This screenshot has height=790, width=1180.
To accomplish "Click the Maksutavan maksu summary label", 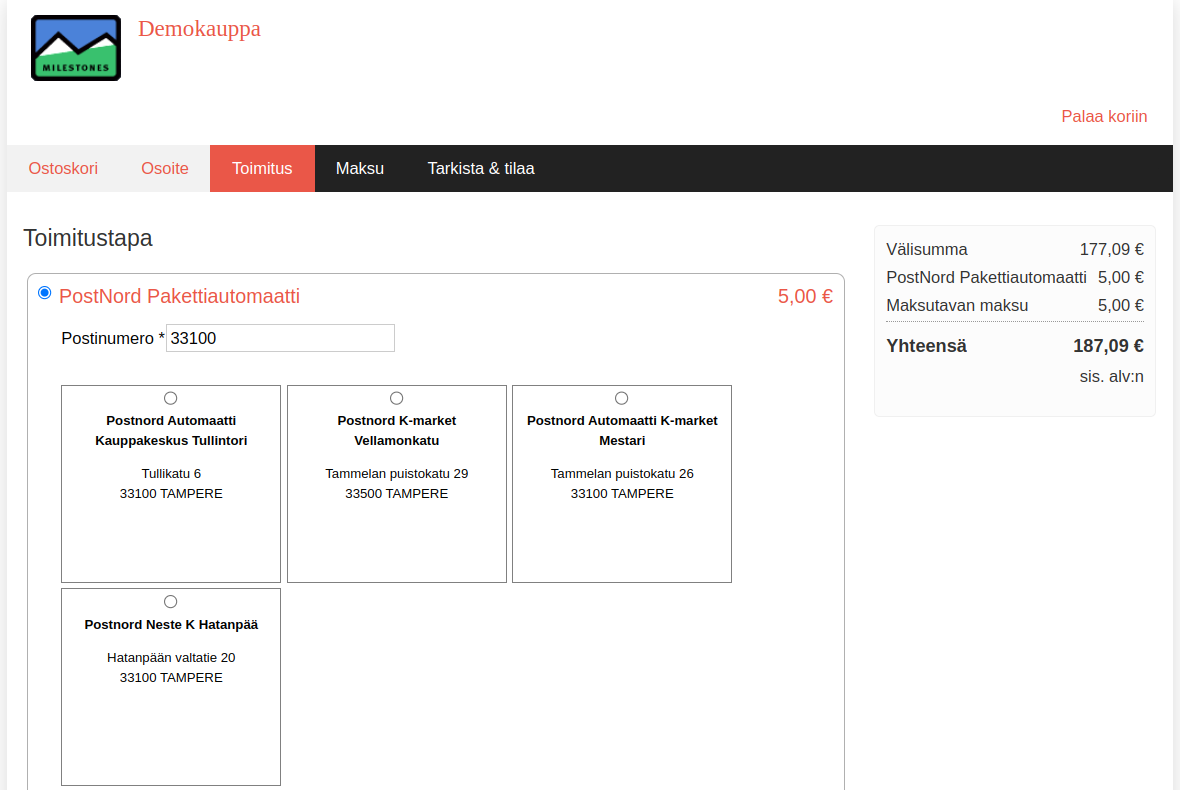I will (957, 305).
